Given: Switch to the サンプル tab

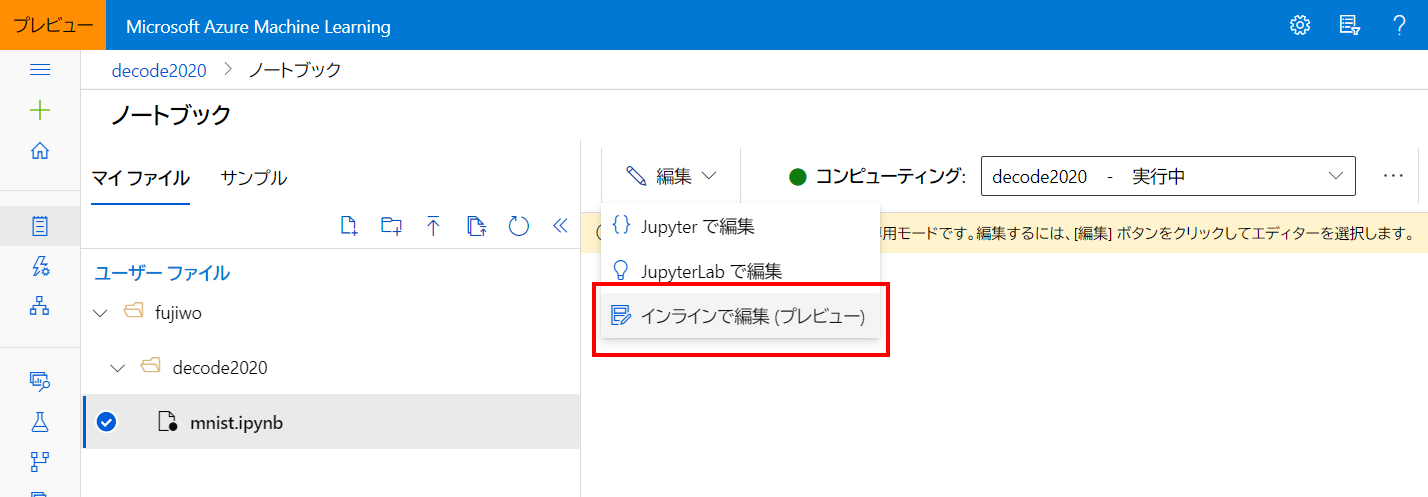Looking at the screenshot, I should click(254, 178).
